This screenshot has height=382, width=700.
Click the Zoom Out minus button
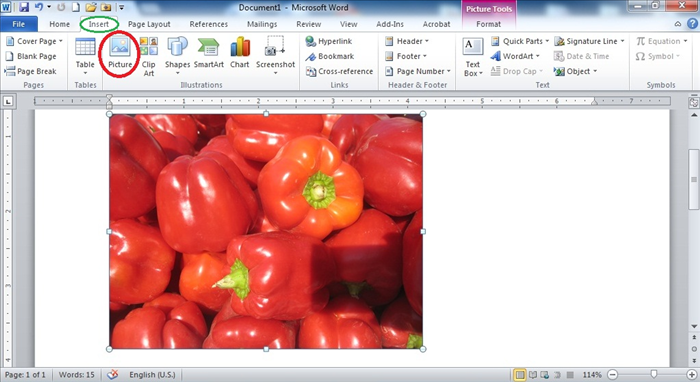tap(612, 375)
